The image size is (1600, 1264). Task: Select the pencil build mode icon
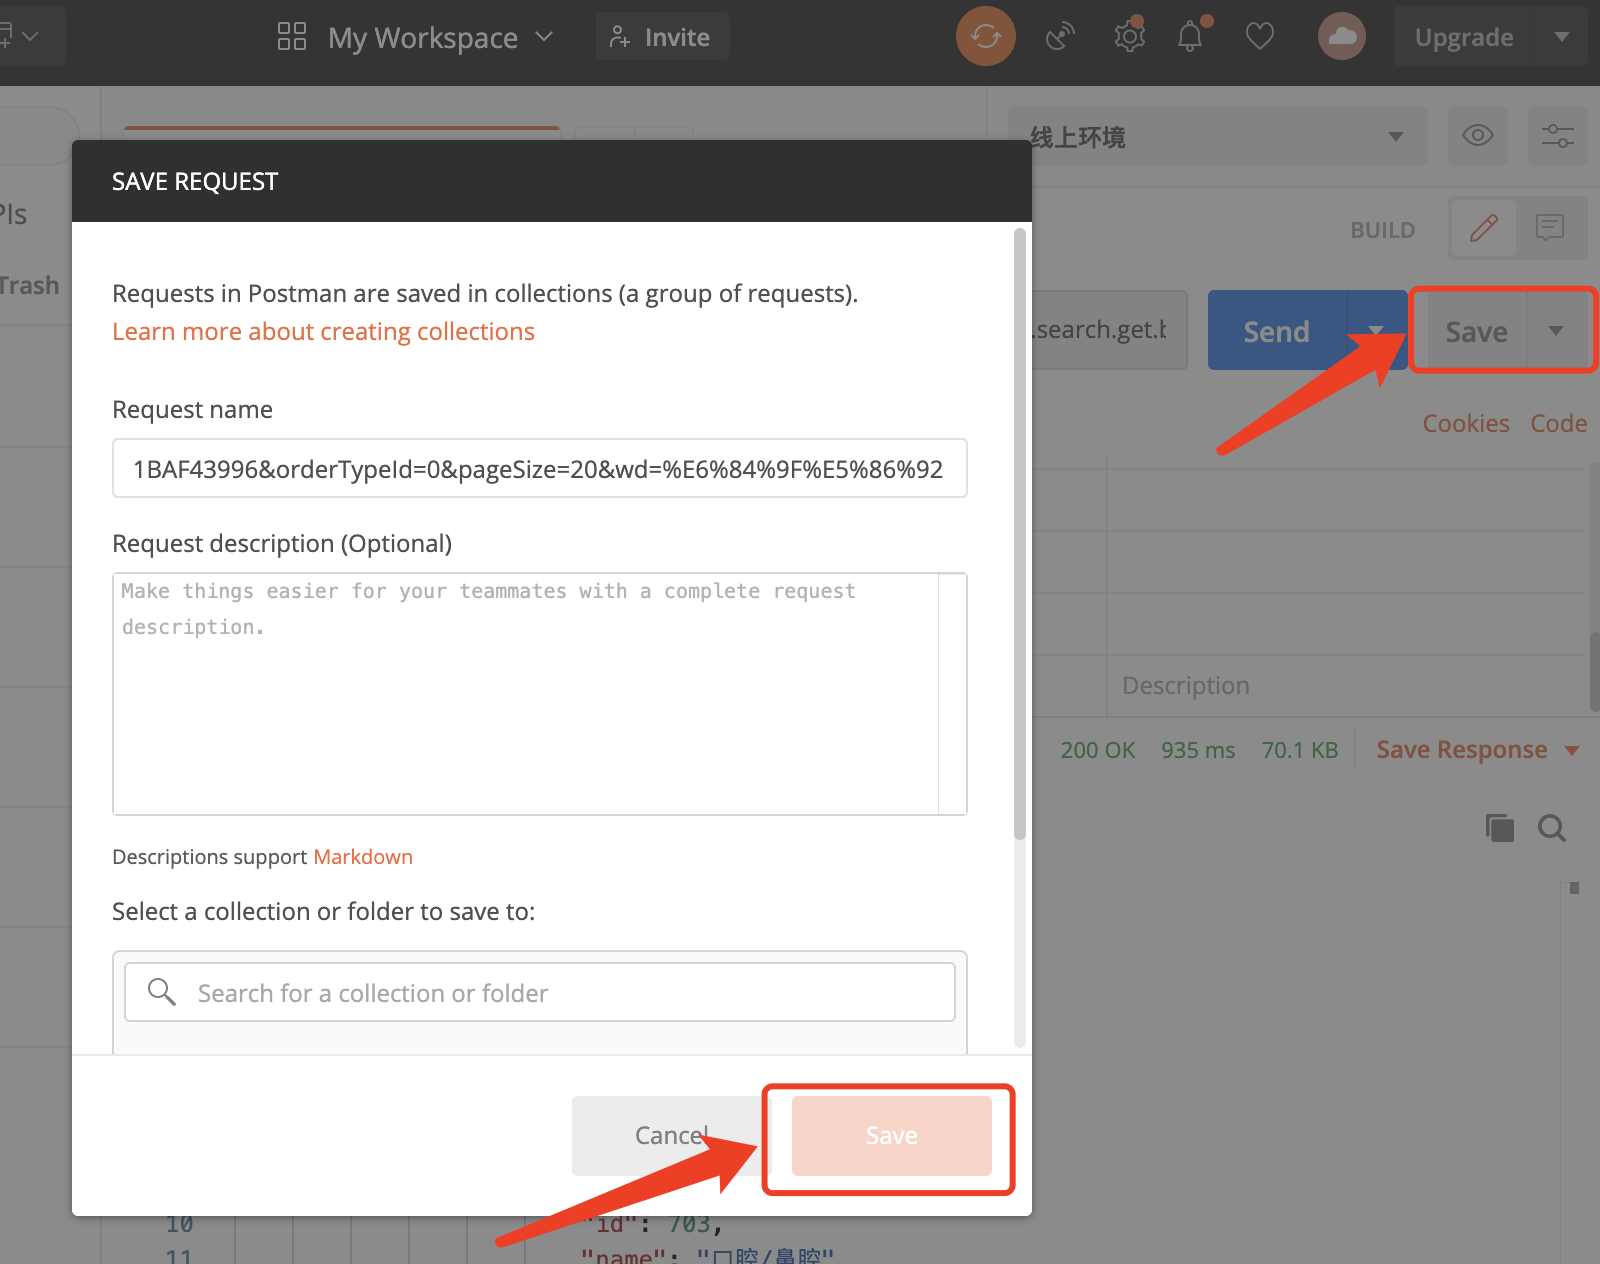tap(1484, 228)
